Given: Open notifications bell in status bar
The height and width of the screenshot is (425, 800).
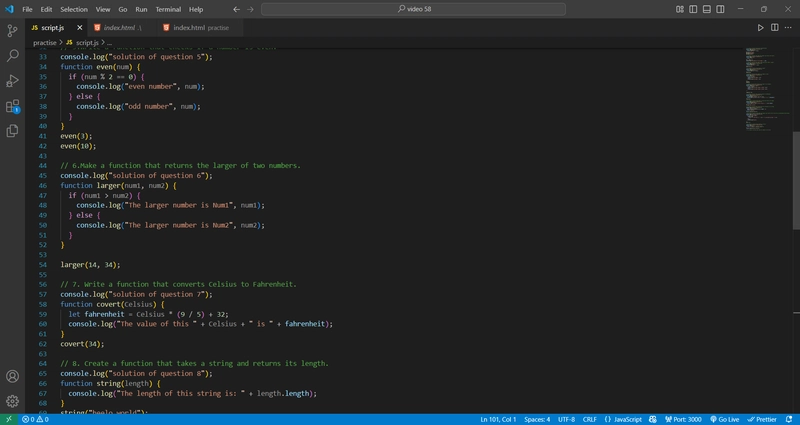Looking at the screenshot, I should tap(789, 419).
